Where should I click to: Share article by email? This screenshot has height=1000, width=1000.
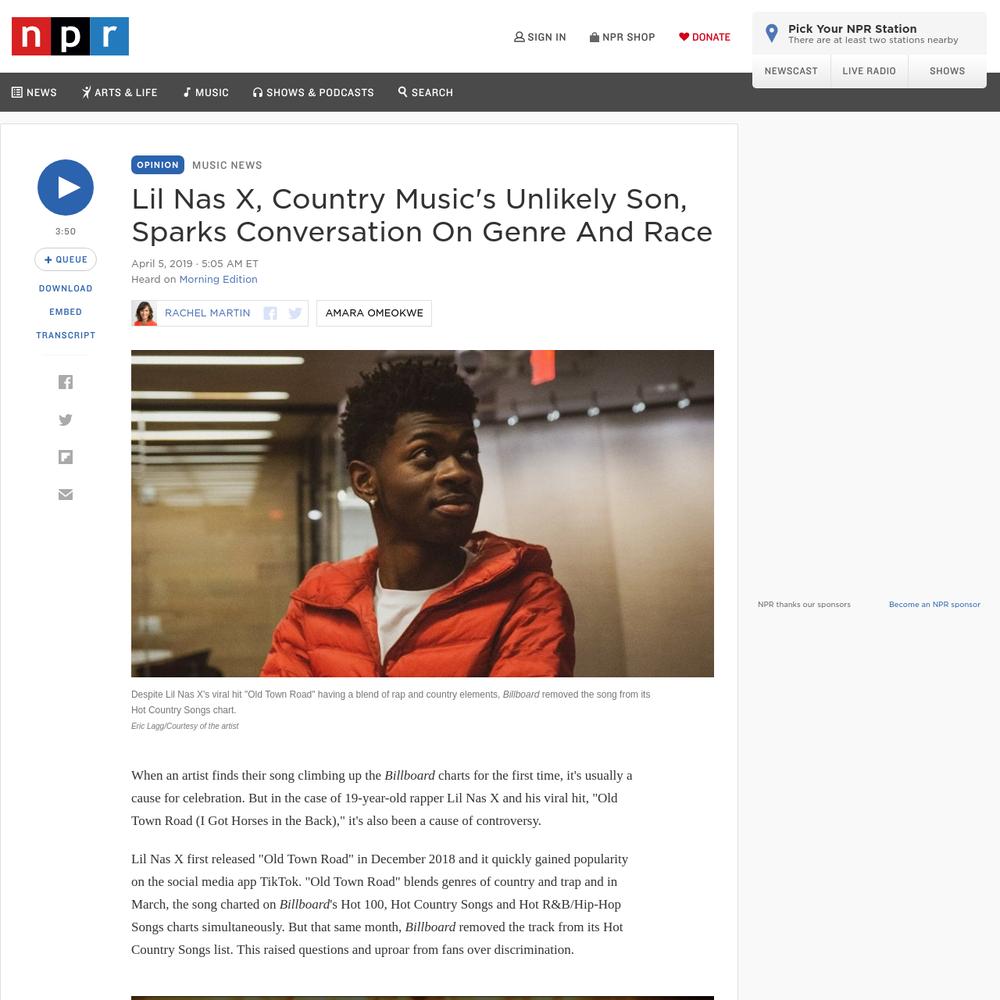(66, 494)
